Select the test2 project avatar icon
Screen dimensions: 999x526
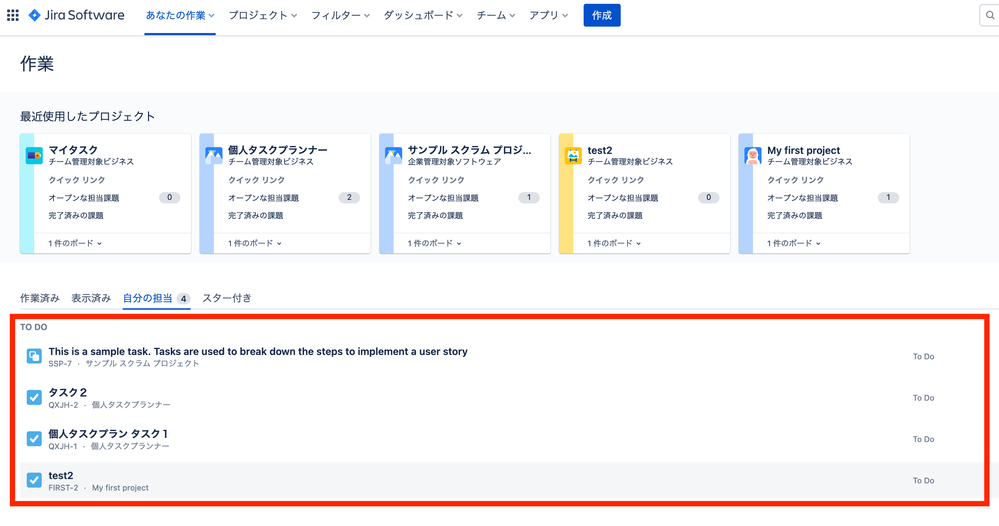pyautogui.click(x=573, y=155)
